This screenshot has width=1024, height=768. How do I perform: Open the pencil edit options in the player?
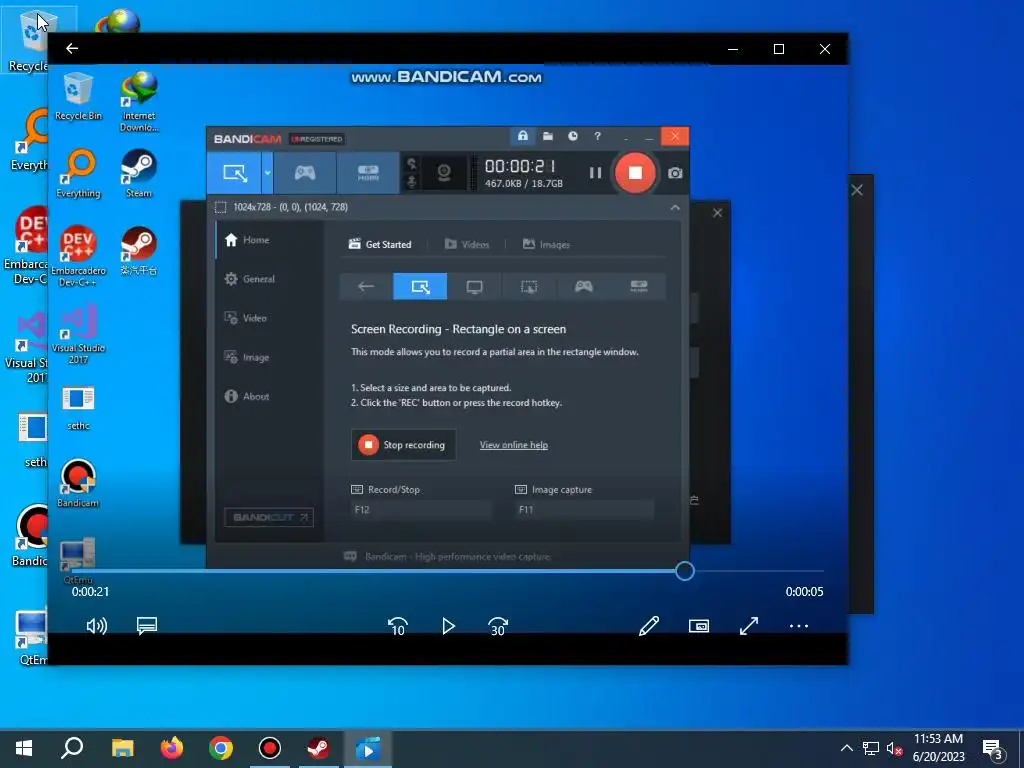[x=648, y=626]
